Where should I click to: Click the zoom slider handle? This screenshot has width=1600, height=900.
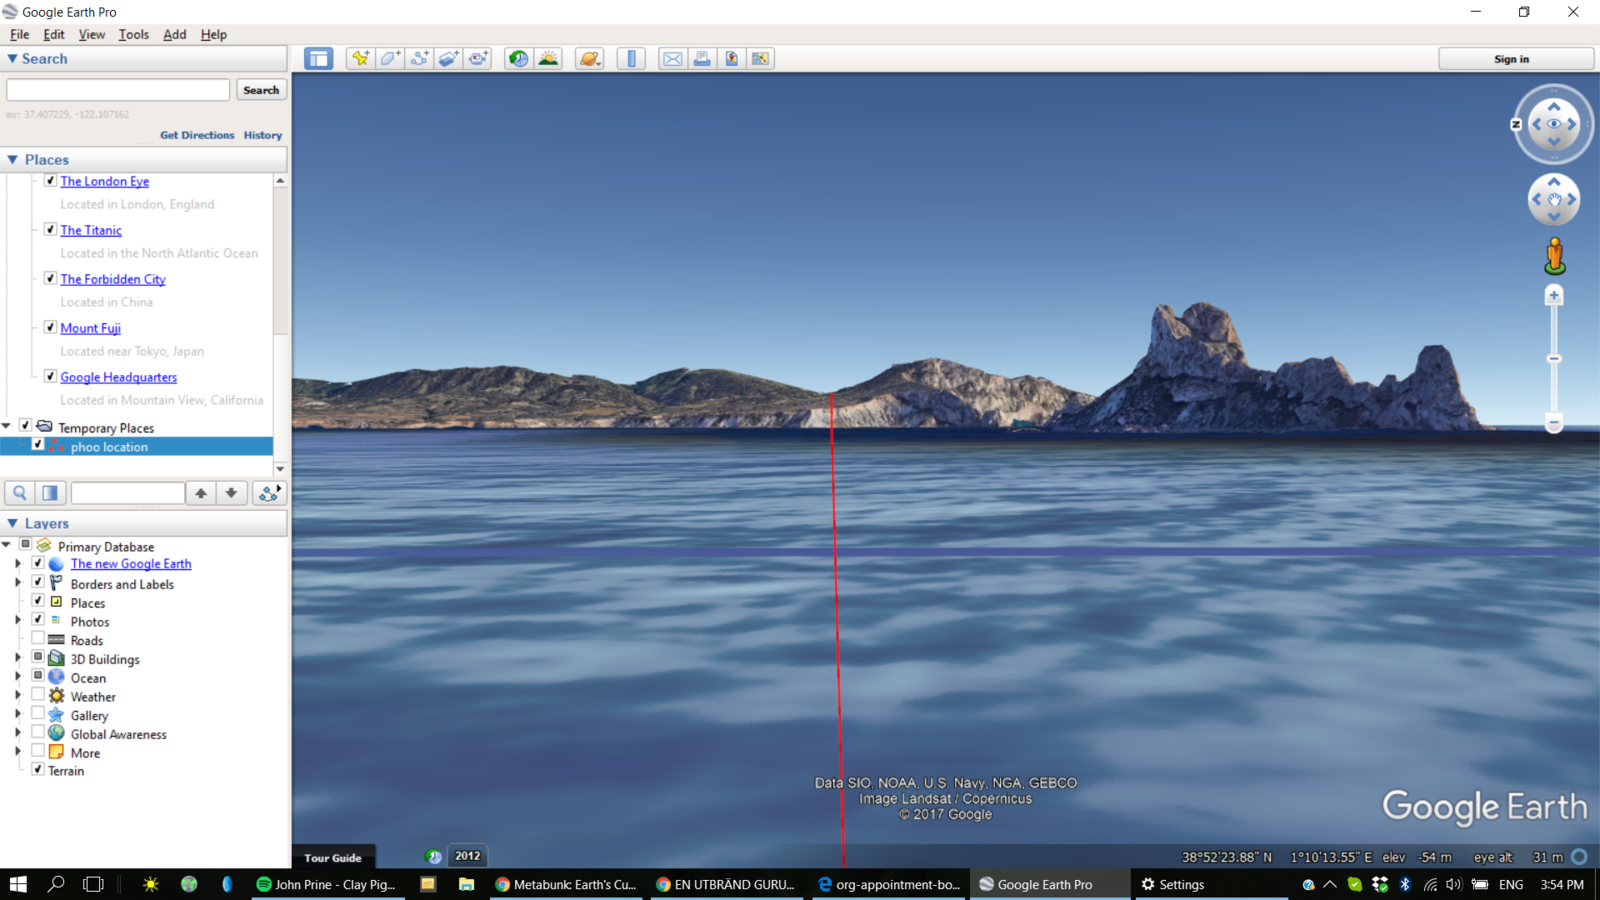point(1554,358)
